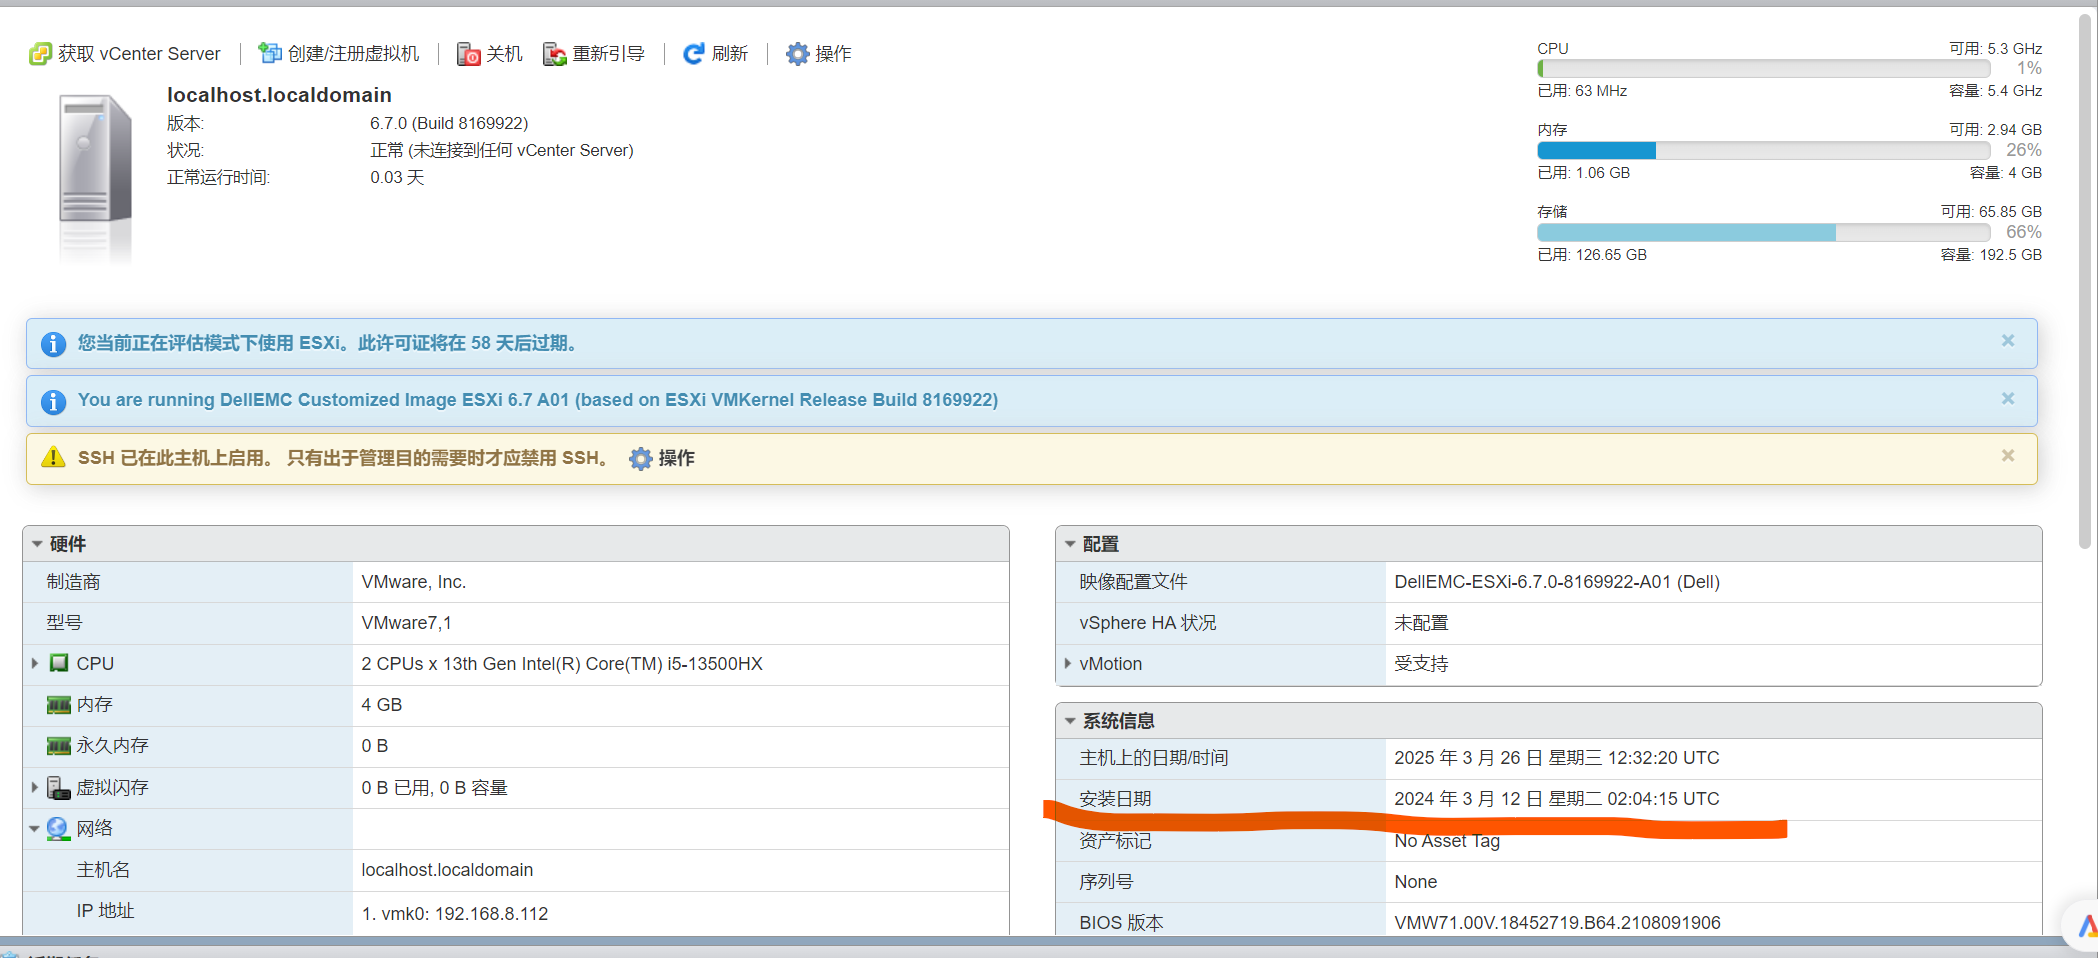The height and width of the screenshot is (958, 2098).
Task: Collapse the 硬件 hardware panel
Action: (x=37, y=544)
